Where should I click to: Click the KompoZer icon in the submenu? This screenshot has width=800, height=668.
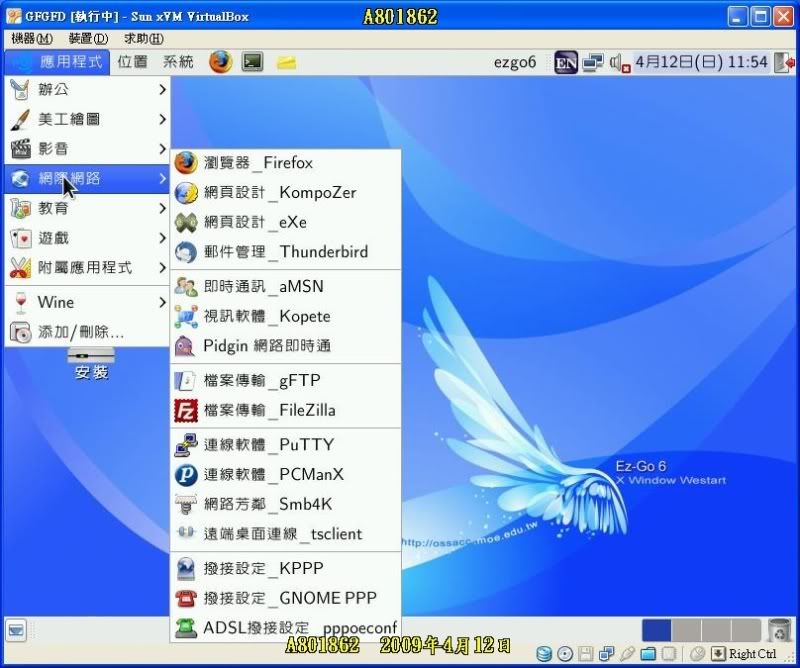[x=186, y=193]
